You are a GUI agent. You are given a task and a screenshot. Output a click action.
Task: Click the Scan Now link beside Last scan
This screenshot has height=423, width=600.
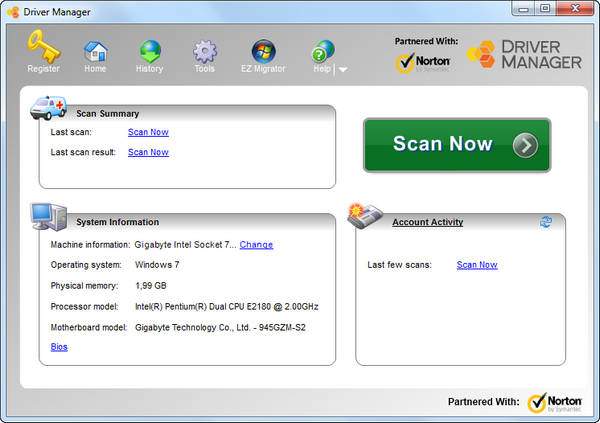click(x=148, y=132)
